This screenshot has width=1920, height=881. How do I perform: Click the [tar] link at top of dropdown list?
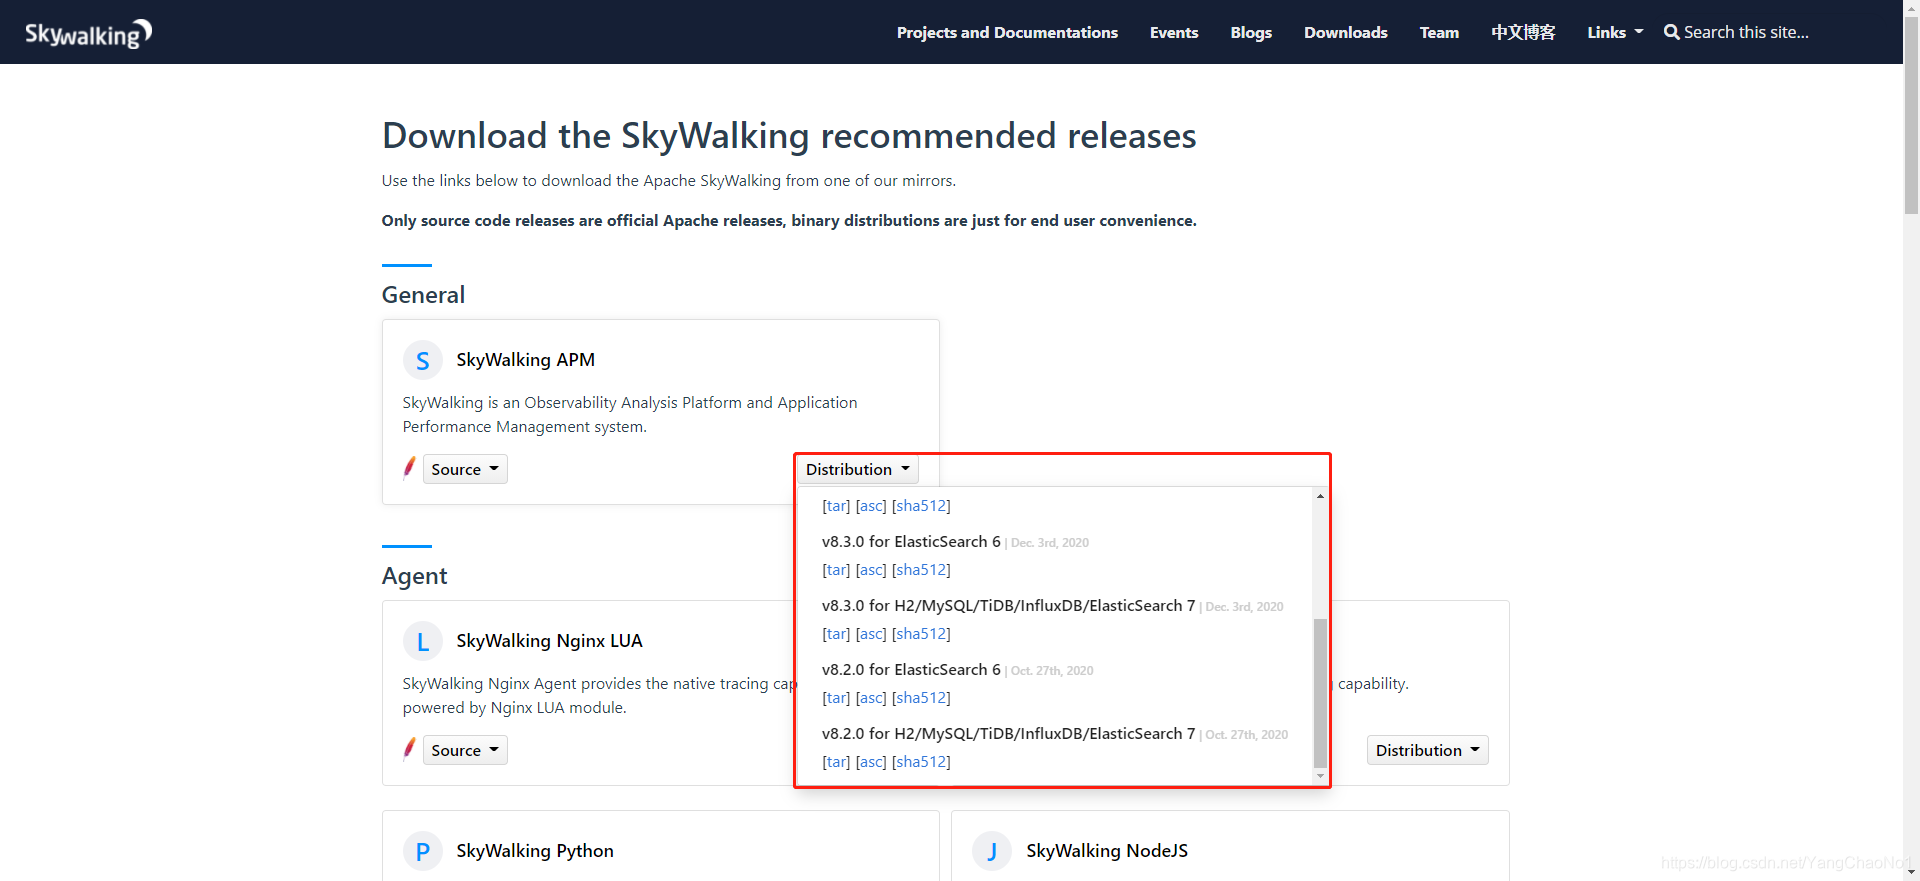coord(836,506)
